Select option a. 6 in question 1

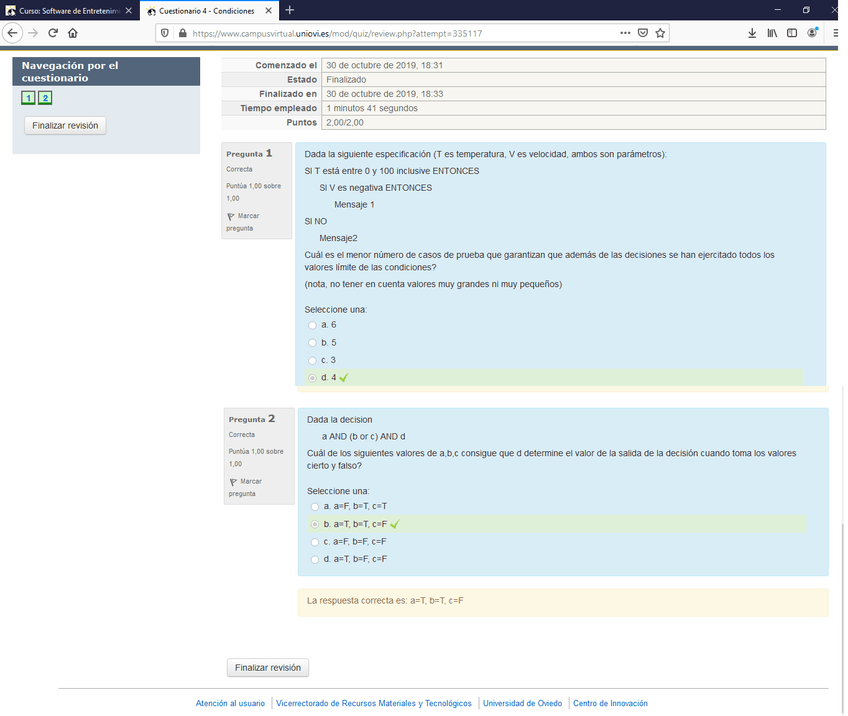312,325
